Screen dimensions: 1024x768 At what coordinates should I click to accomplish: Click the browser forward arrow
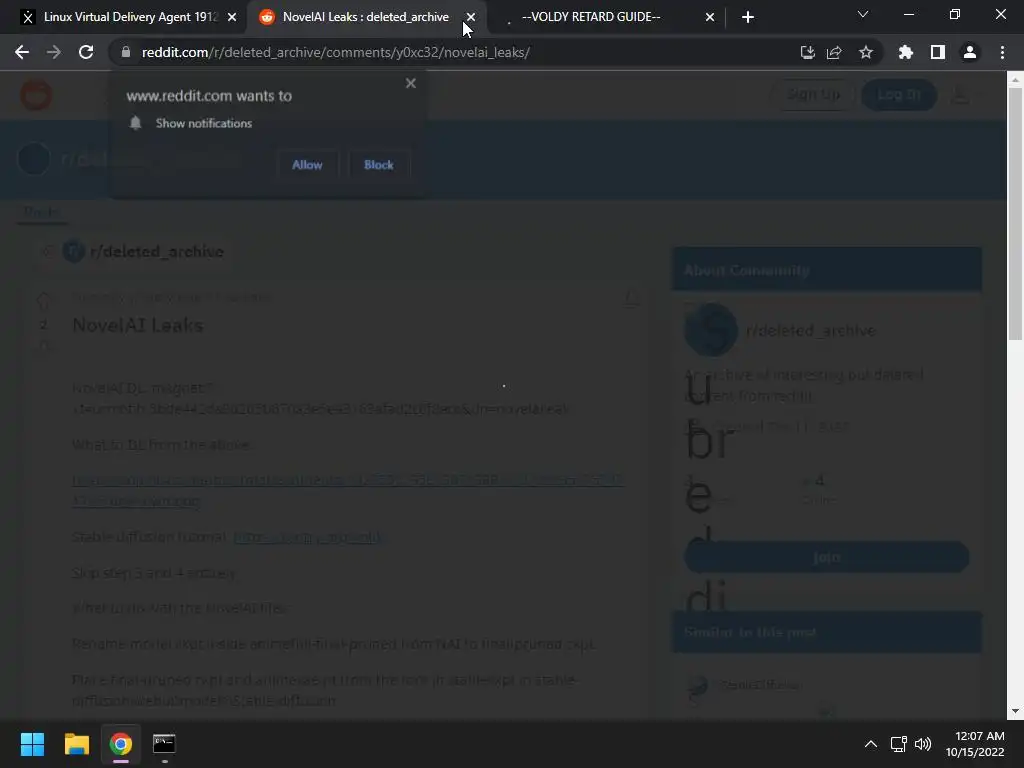(54, 52)
